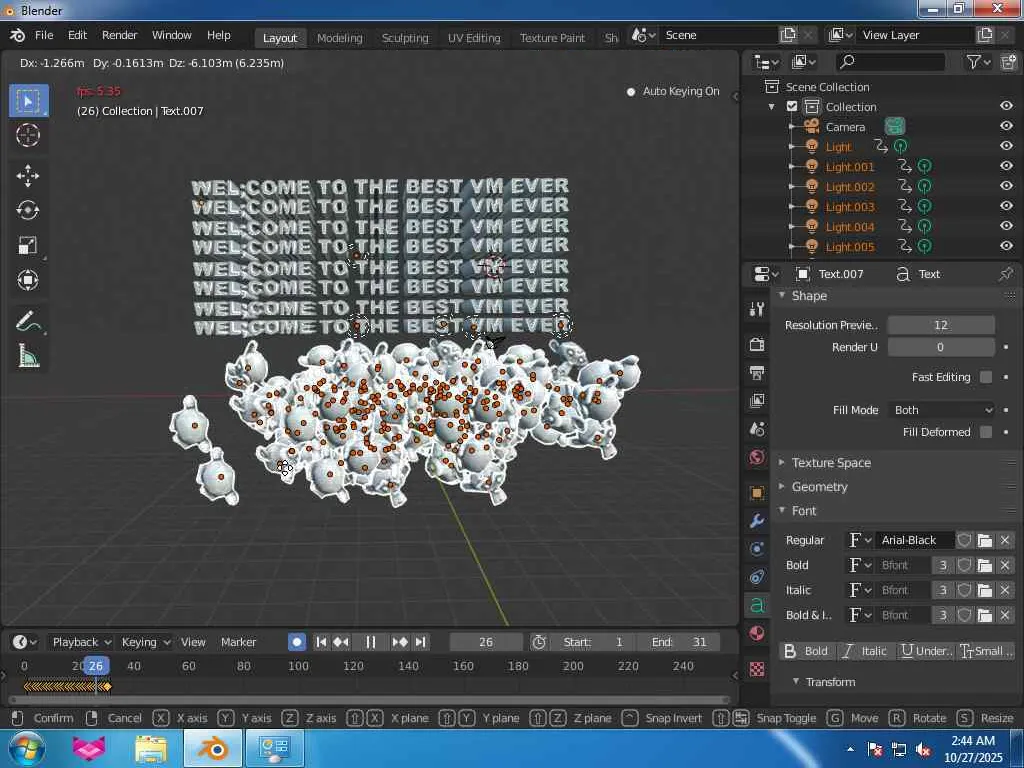Click the jump to end frame button
The height and width of the screenshot is (768, 1024).
point(421,642)
